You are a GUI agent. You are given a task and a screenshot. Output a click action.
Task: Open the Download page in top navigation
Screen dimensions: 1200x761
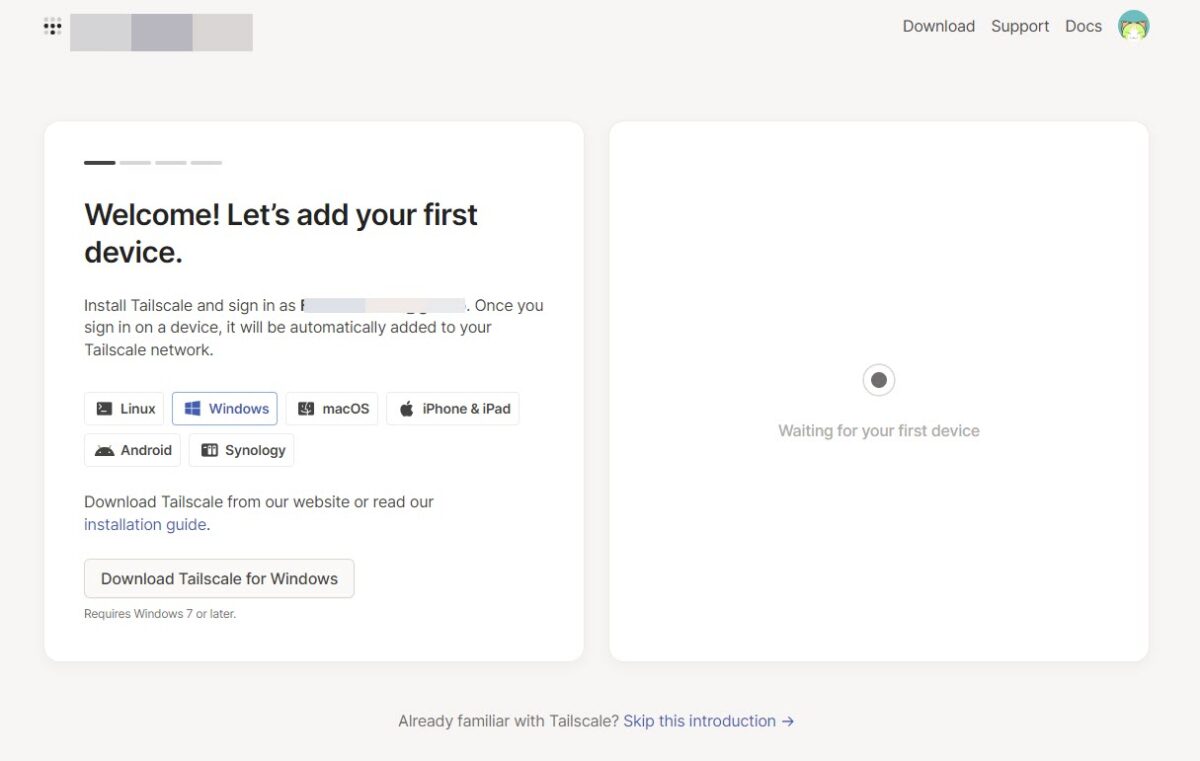[938, 26]
